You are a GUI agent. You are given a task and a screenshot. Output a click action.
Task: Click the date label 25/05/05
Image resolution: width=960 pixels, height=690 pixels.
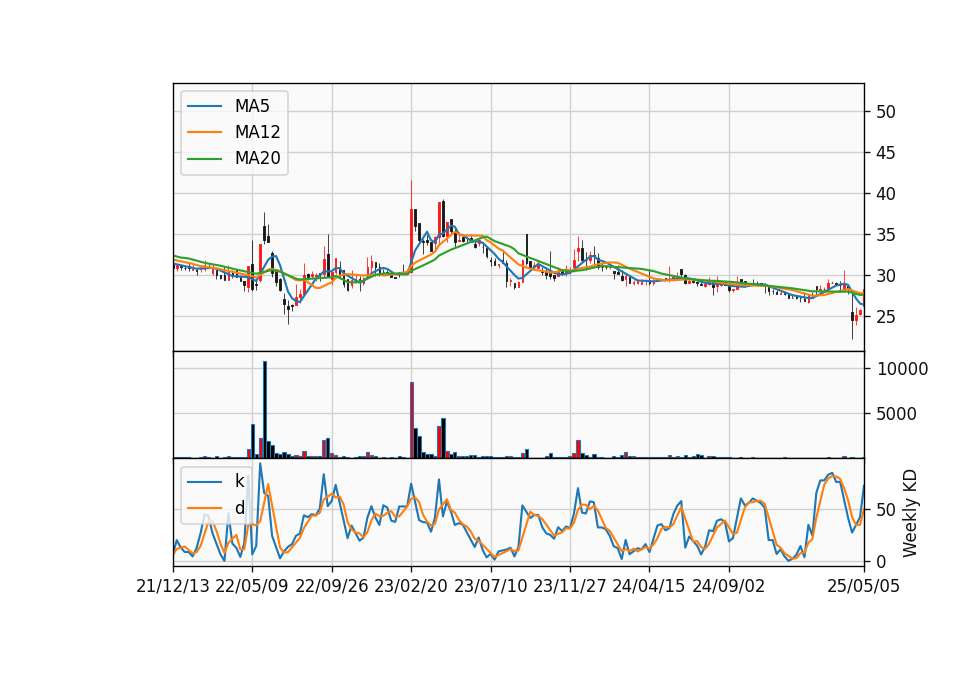pyautogui.click(x=864, y=586)
